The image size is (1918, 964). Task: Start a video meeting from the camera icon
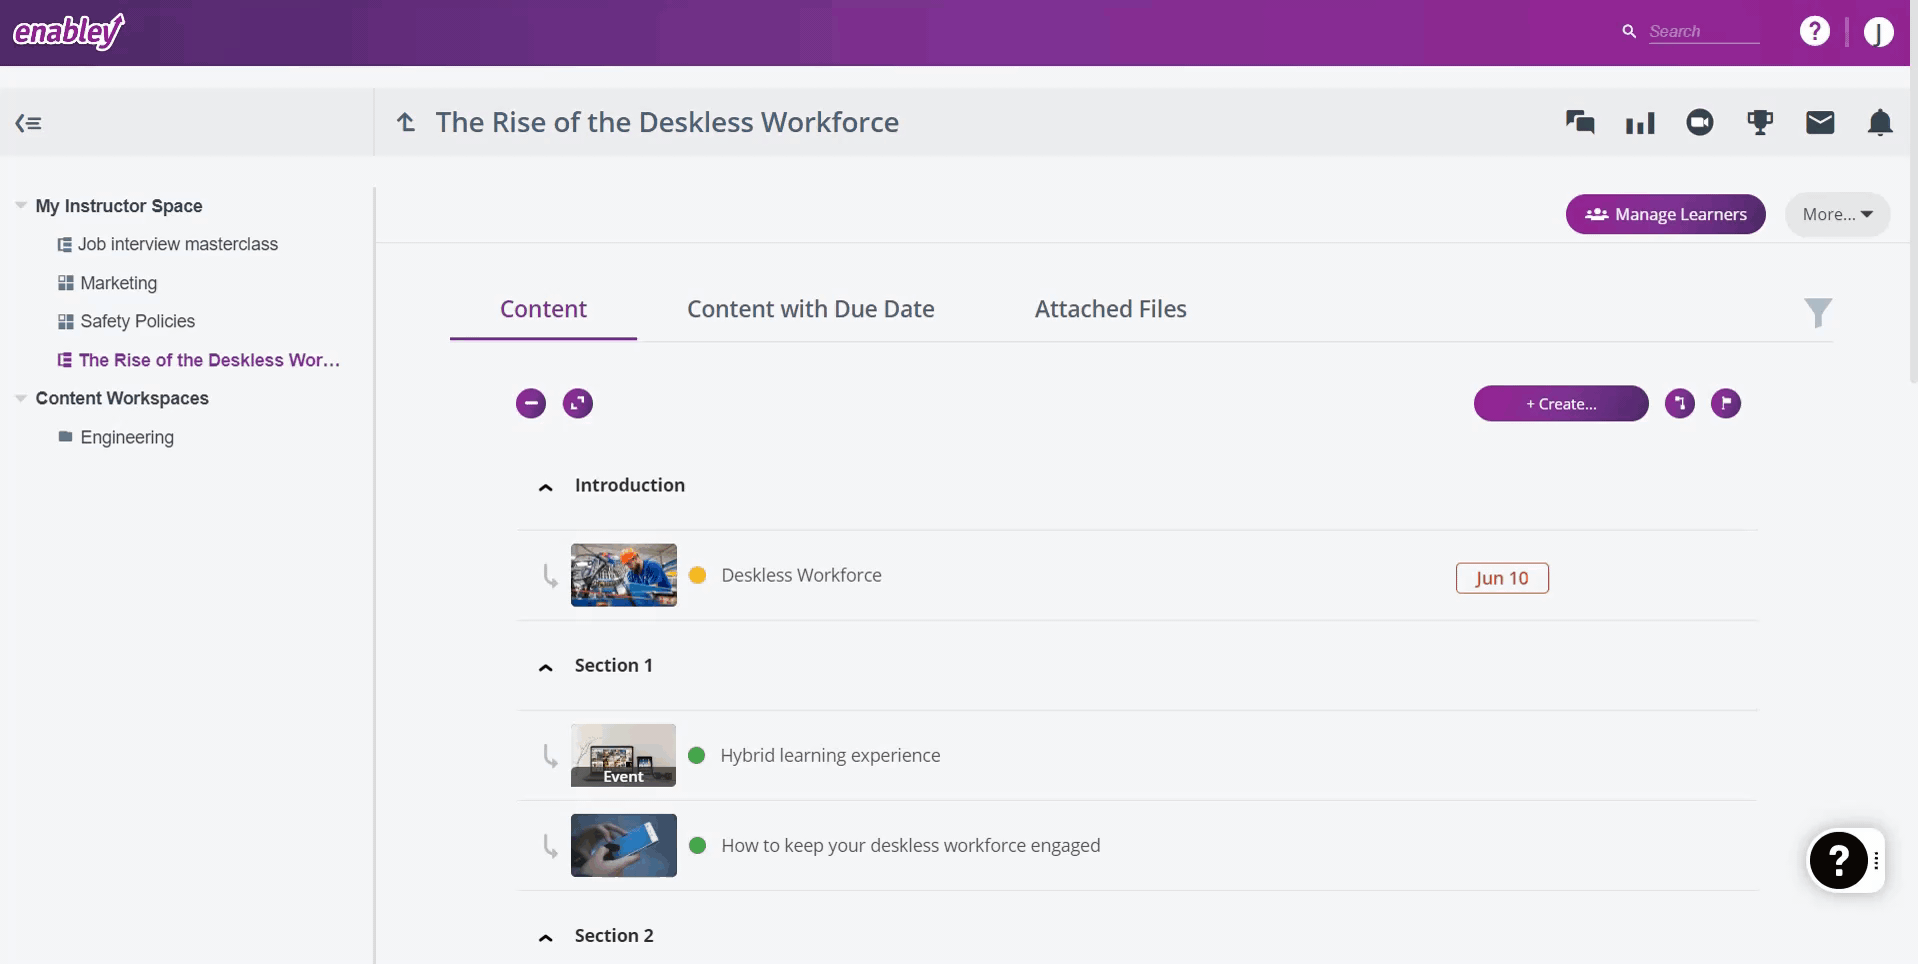tap(1700, 122)
